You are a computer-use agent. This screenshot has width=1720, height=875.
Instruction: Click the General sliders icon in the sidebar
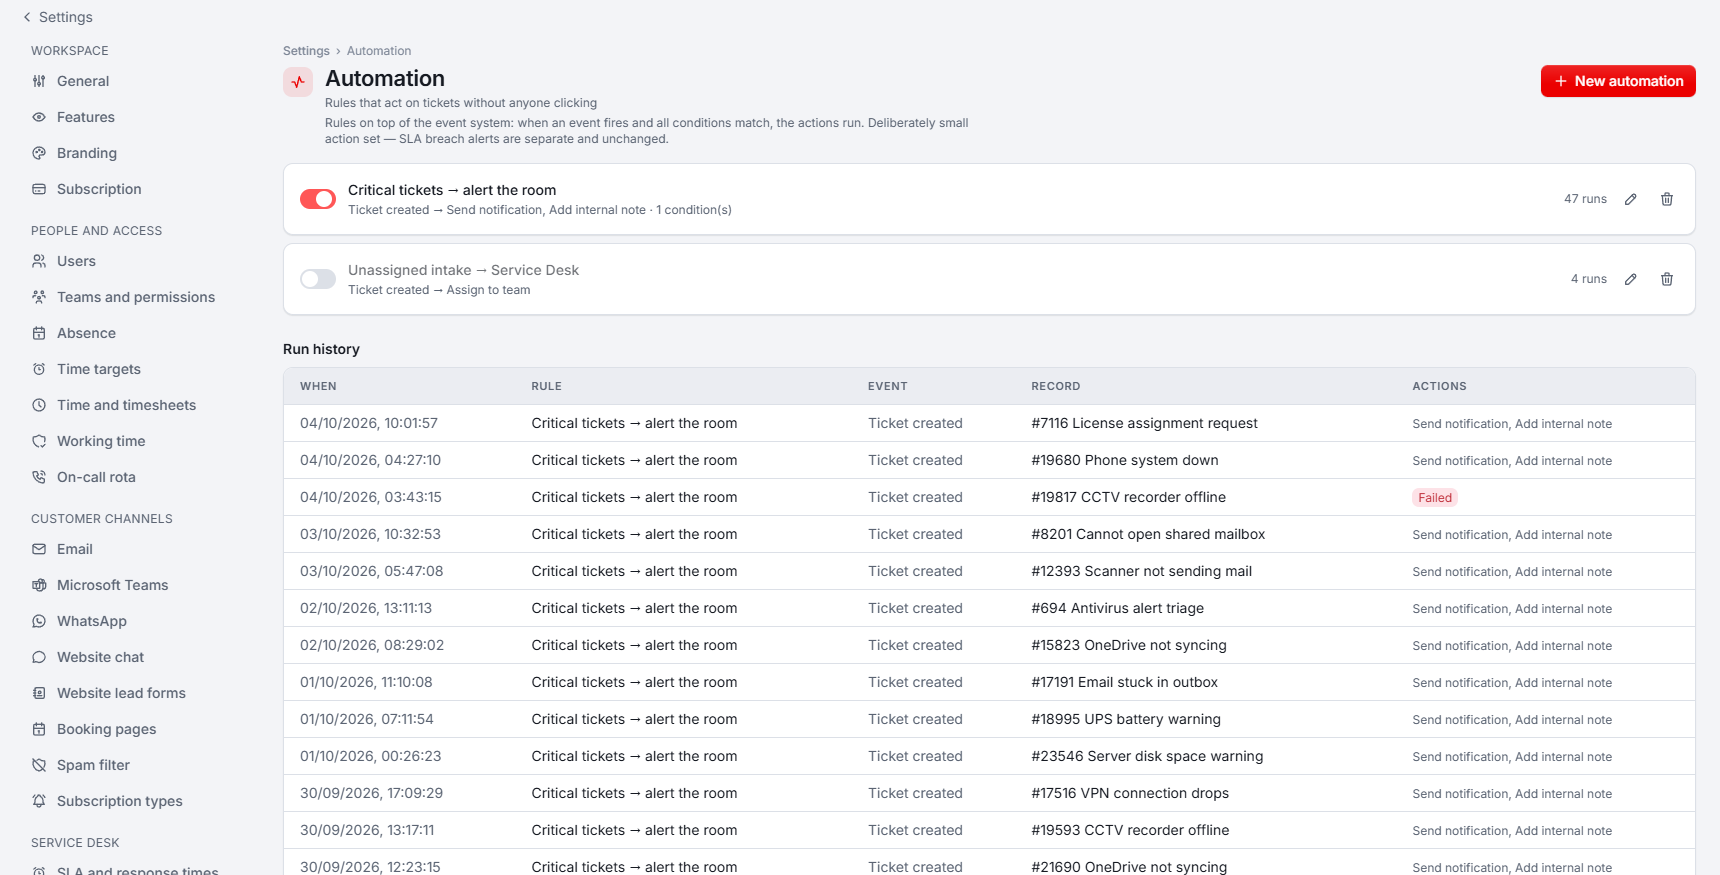39,81
